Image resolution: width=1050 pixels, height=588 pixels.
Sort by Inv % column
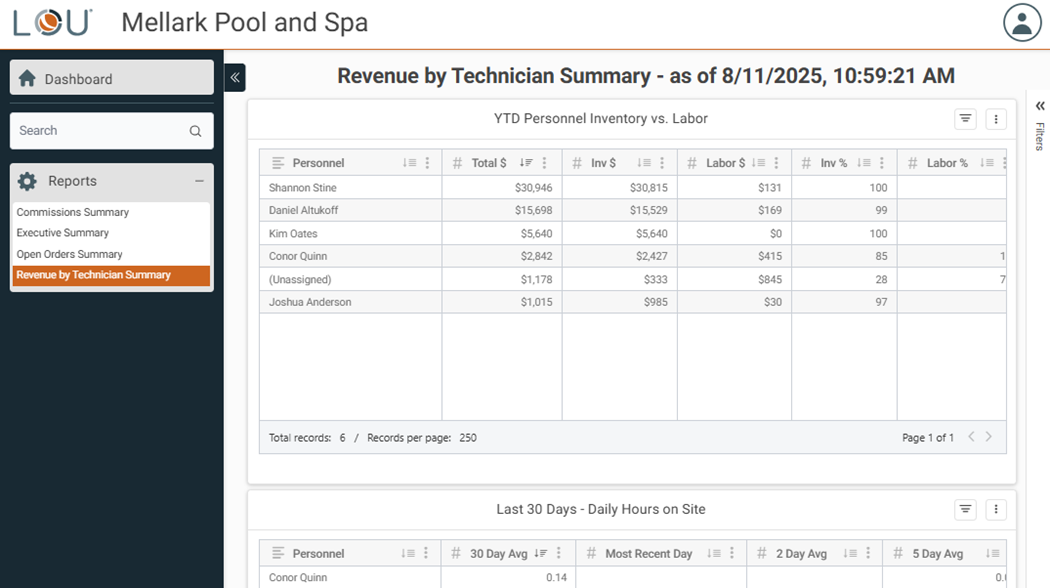pyautogui.click(x=864, y=163)
